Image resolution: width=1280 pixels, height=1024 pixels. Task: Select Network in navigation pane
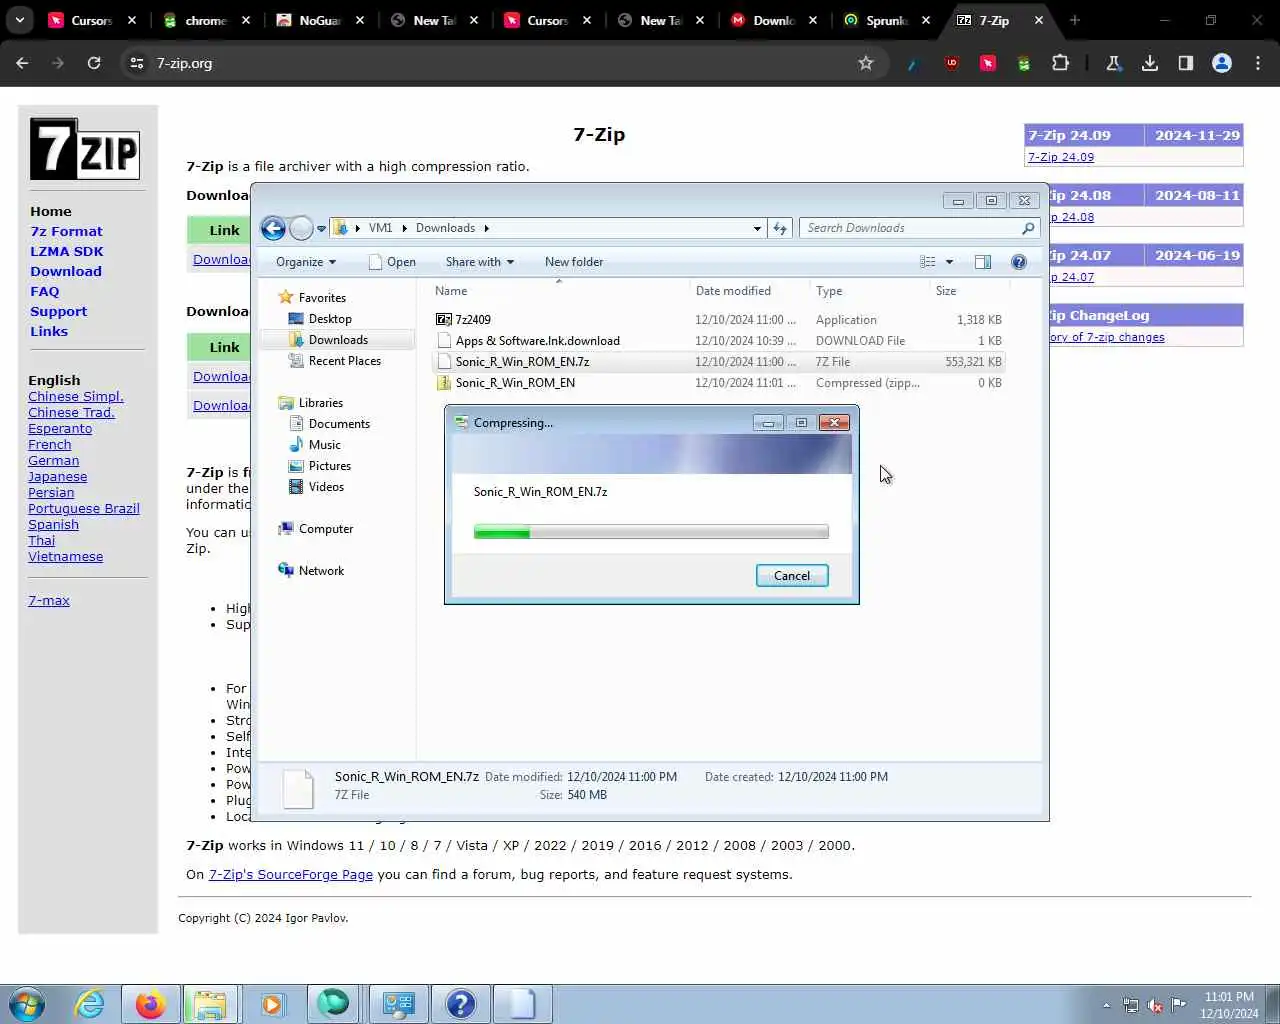pos(321,571)
